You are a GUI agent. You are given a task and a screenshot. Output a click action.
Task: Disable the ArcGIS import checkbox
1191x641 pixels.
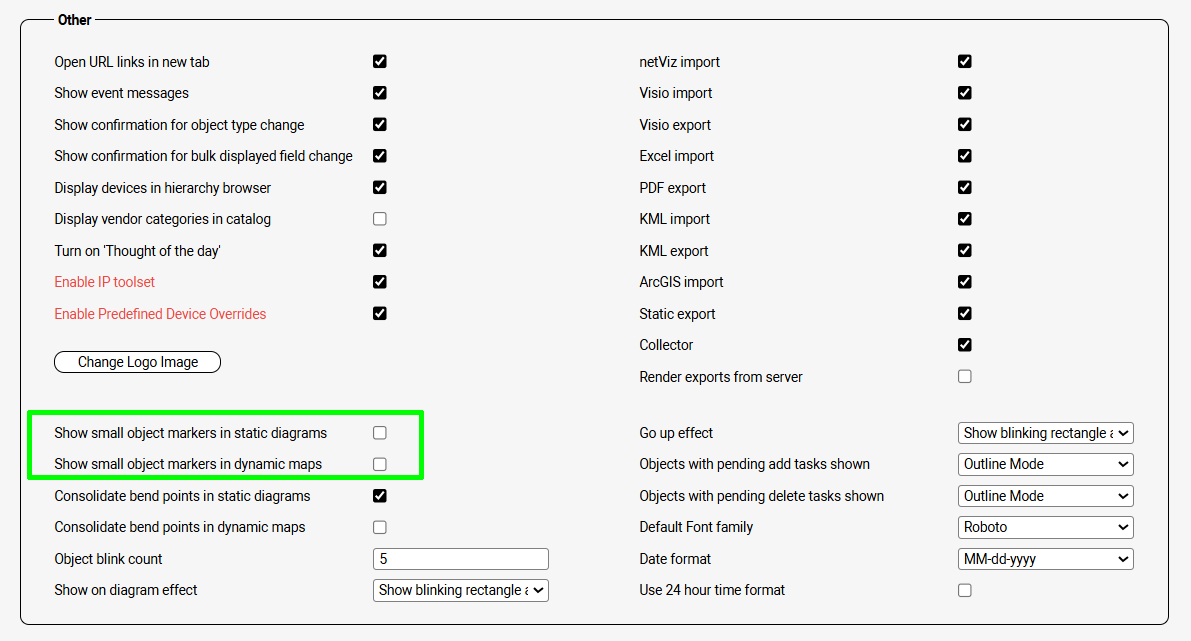point(965,282)
